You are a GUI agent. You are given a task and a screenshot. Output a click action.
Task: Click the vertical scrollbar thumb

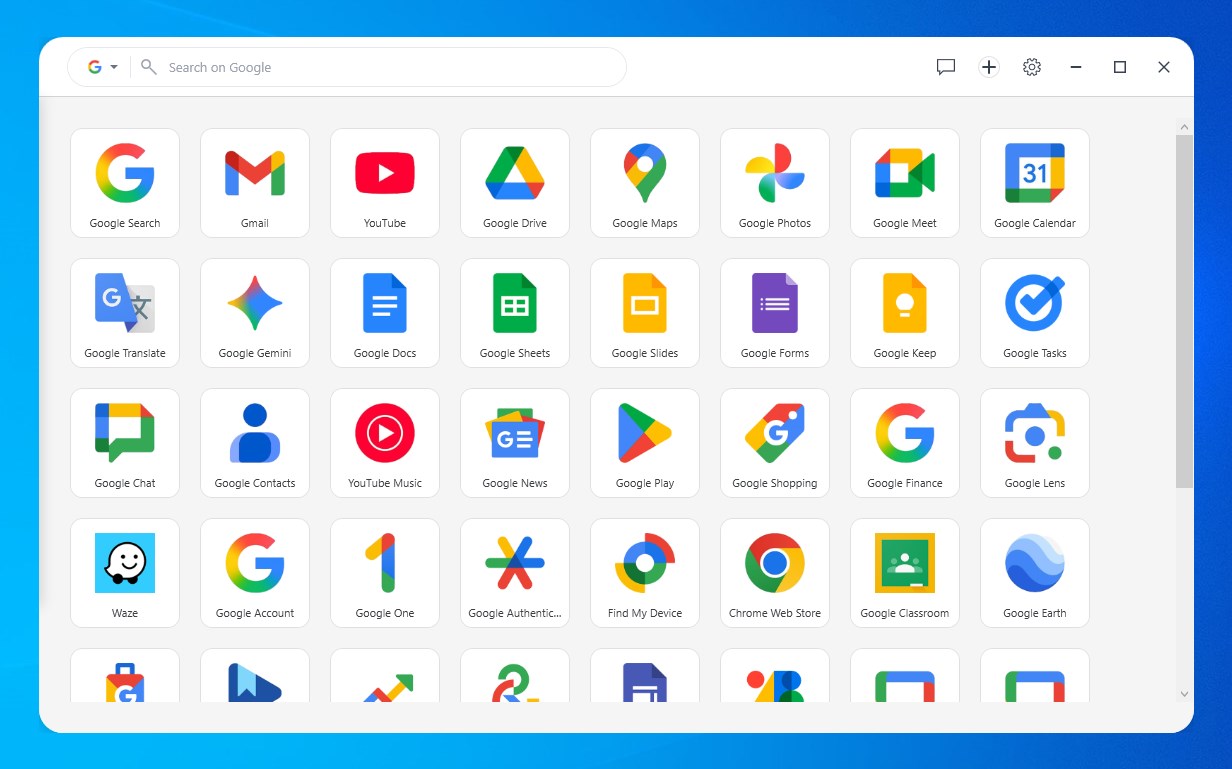(x=1184, y=312)
